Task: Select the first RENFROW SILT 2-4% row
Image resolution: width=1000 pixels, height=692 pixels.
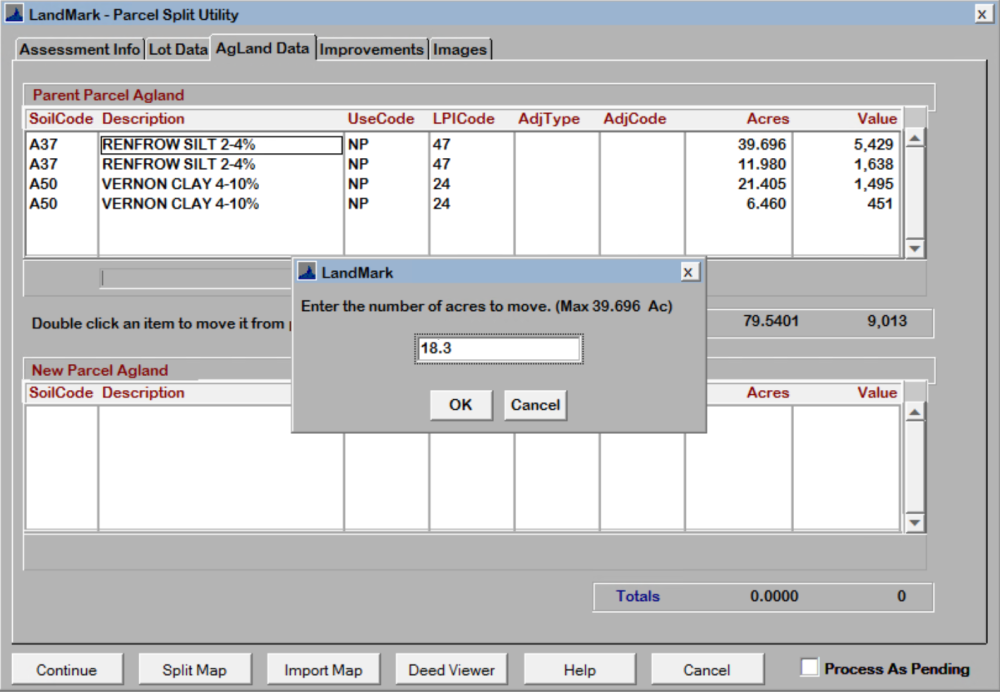Action: coord(220,144)
